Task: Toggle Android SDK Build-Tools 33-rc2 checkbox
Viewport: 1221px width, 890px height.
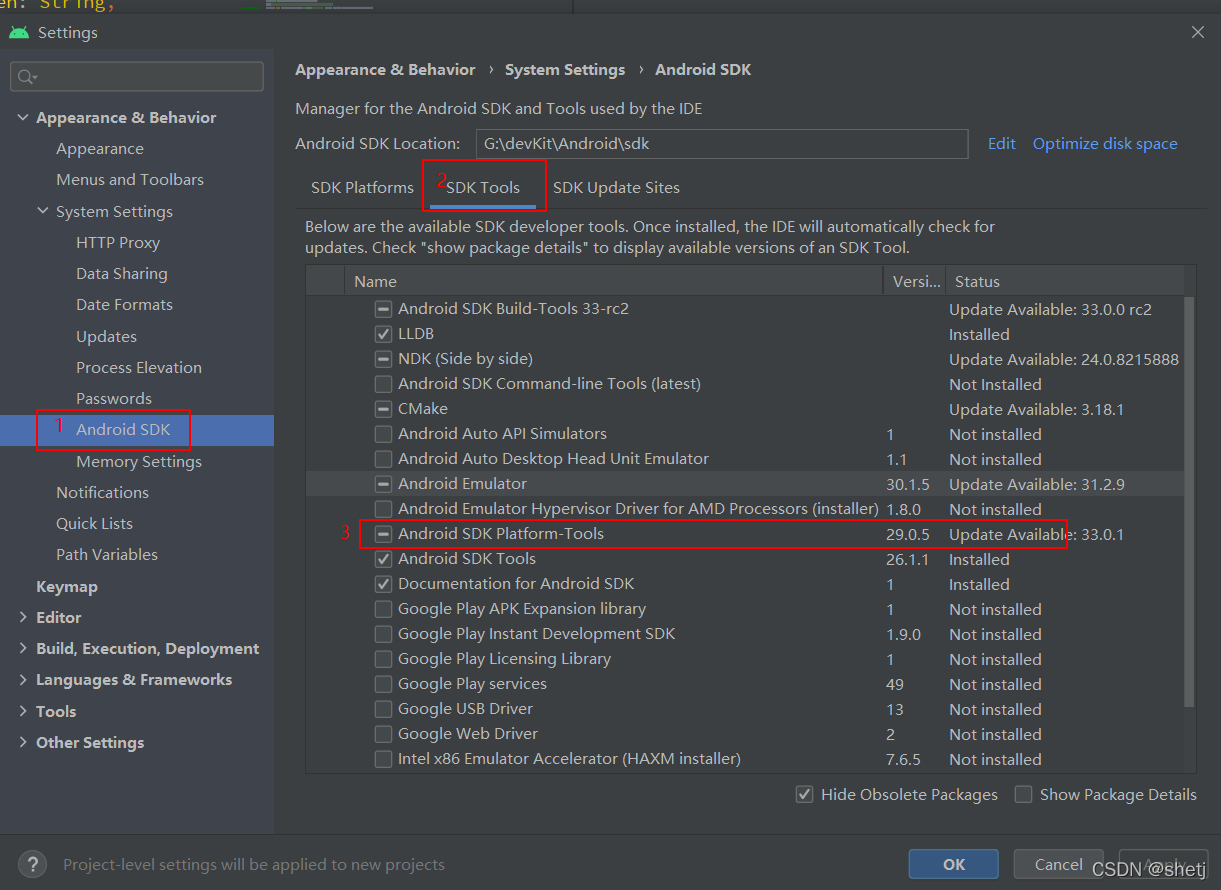Action: (383, 309)
